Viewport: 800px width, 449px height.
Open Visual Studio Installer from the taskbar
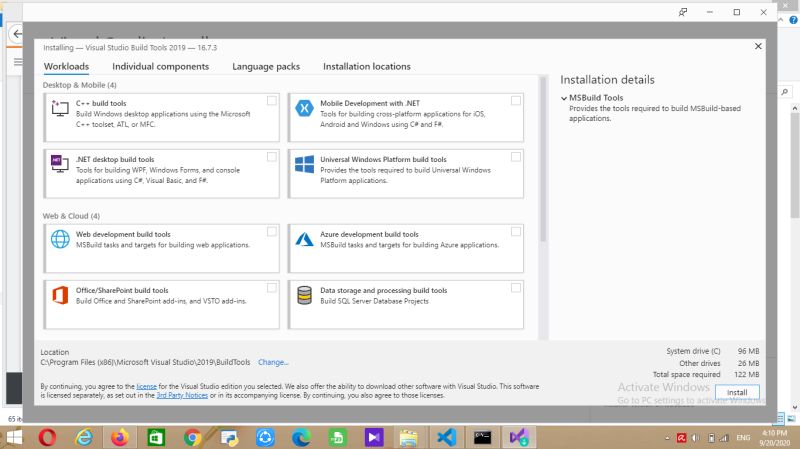click(x=519, y=437)
